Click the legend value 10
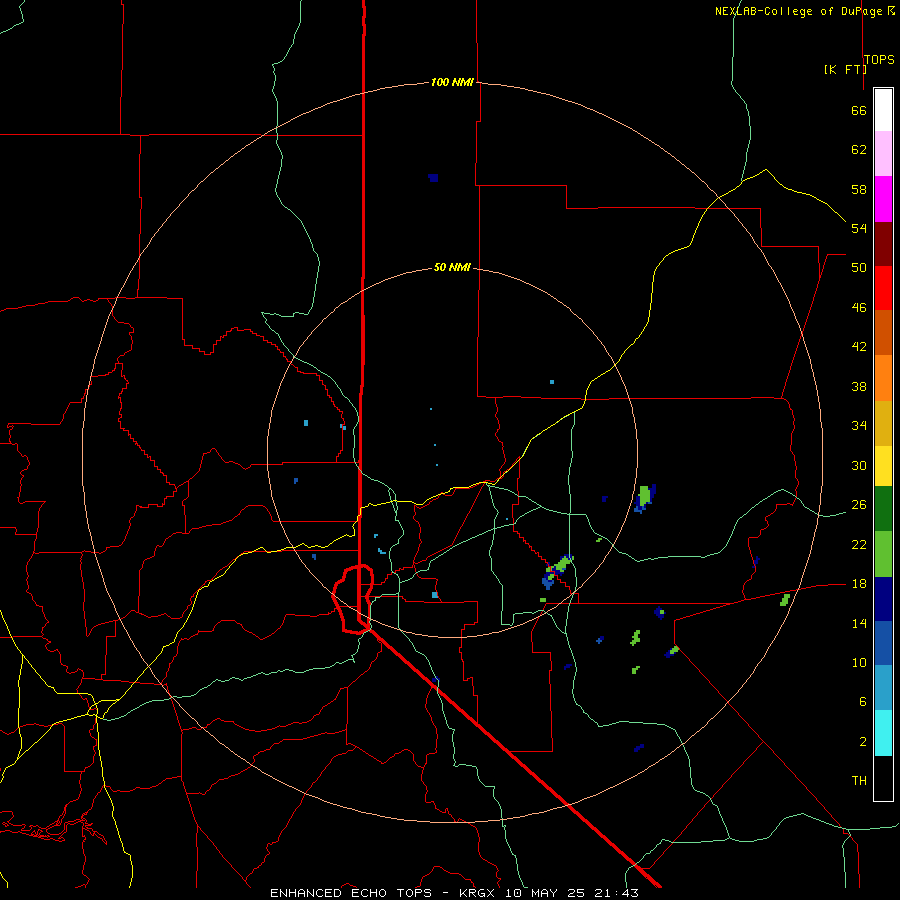The image size is (900, 900). pos(859,662)
